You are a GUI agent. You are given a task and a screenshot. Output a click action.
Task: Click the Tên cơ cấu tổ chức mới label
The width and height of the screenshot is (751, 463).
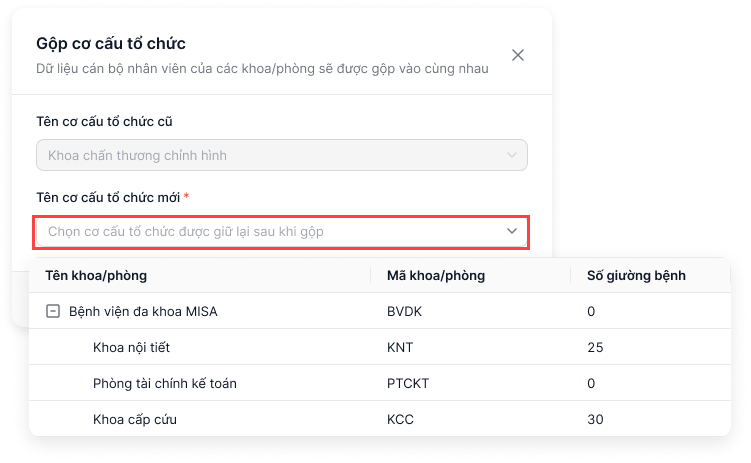(x=108, y=197)
